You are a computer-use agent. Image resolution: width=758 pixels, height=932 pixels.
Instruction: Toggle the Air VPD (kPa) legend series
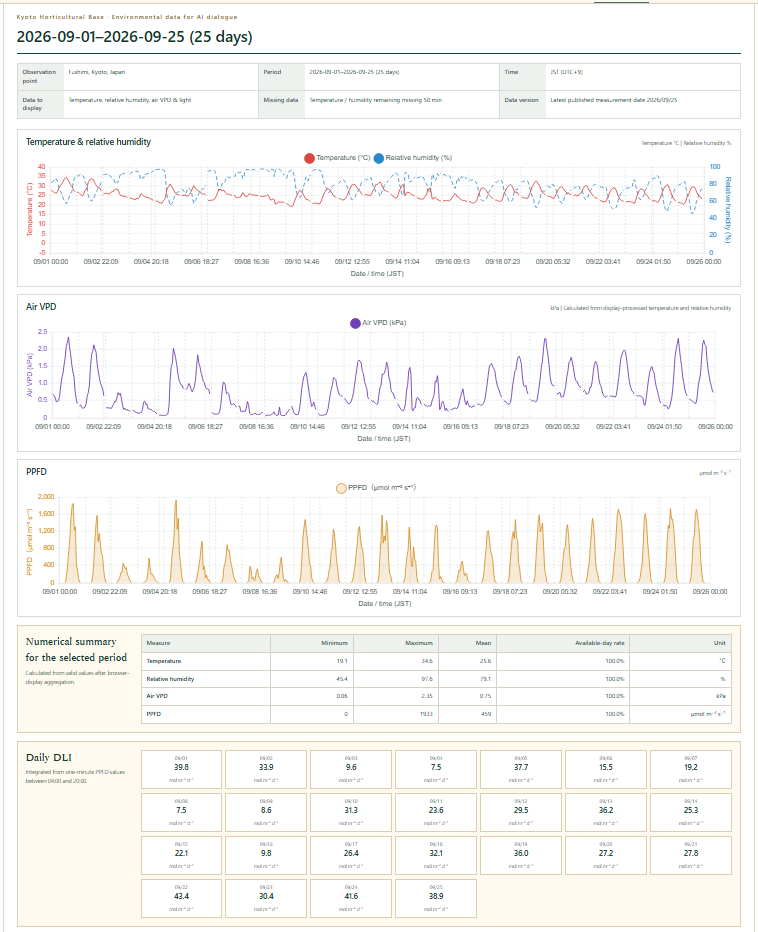(378, 323)
